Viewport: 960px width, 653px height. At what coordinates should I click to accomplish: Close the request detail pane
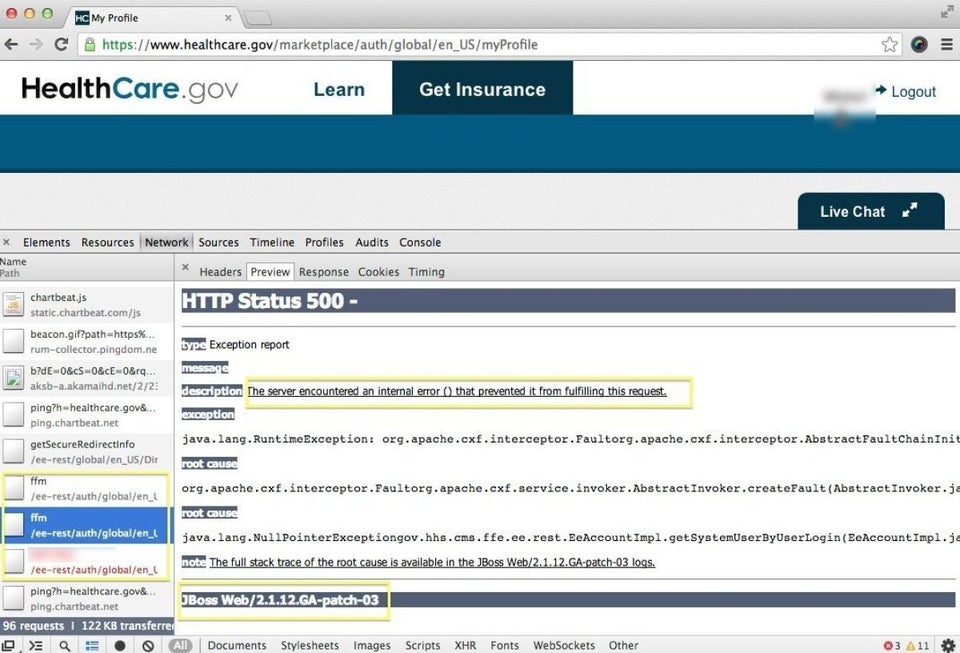point(185,268)
